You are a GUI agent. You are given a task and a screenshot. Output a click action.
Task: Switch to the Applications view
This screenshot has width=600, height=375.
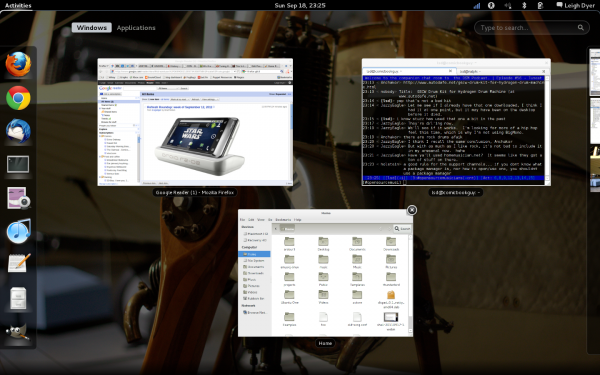136,28
